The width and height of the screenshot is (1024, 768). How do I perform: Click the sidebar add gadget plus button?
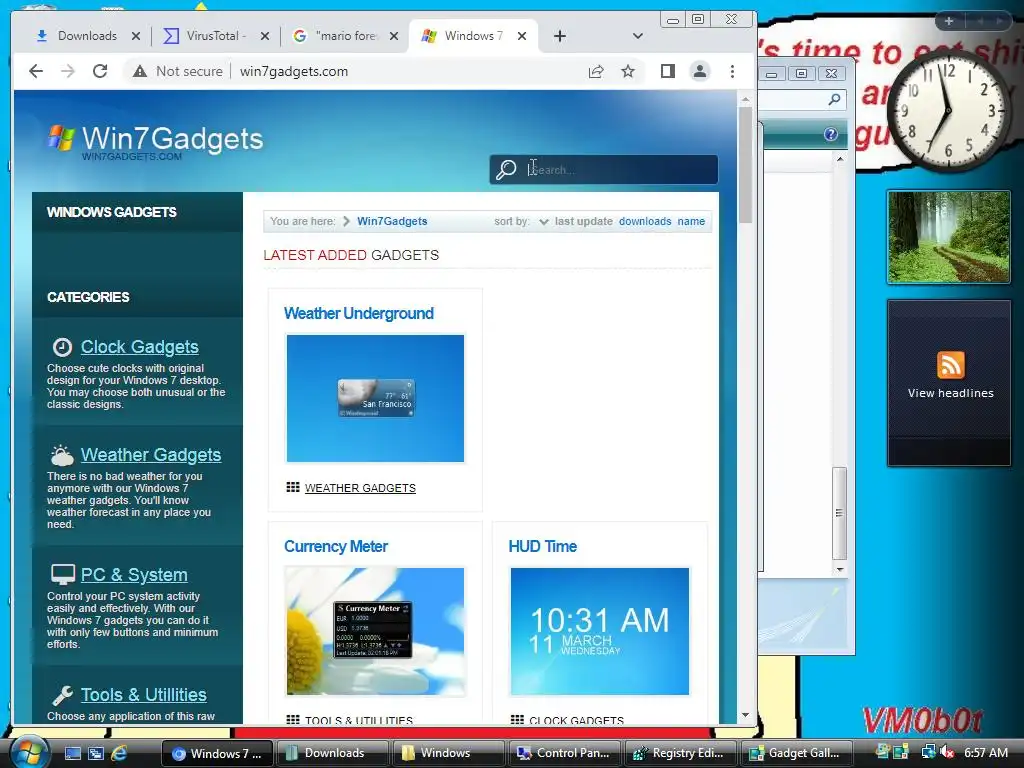coord(948,21)
